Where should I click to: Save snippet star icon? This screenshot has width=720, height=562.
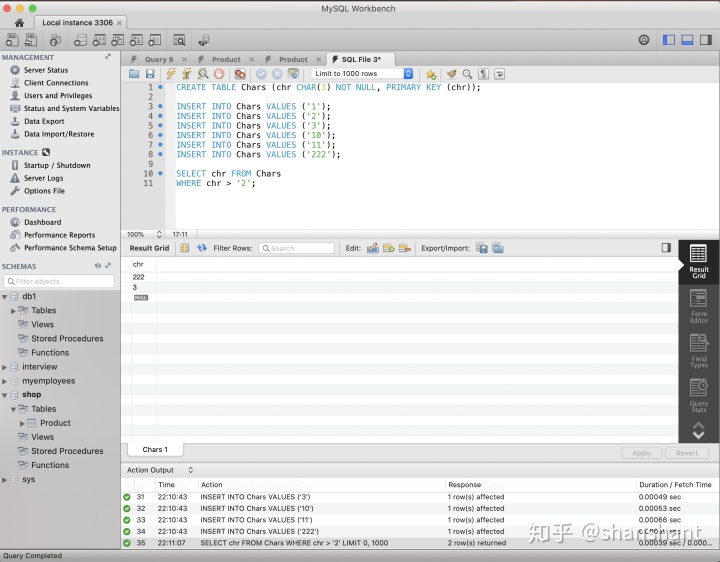tap(431, 74)
